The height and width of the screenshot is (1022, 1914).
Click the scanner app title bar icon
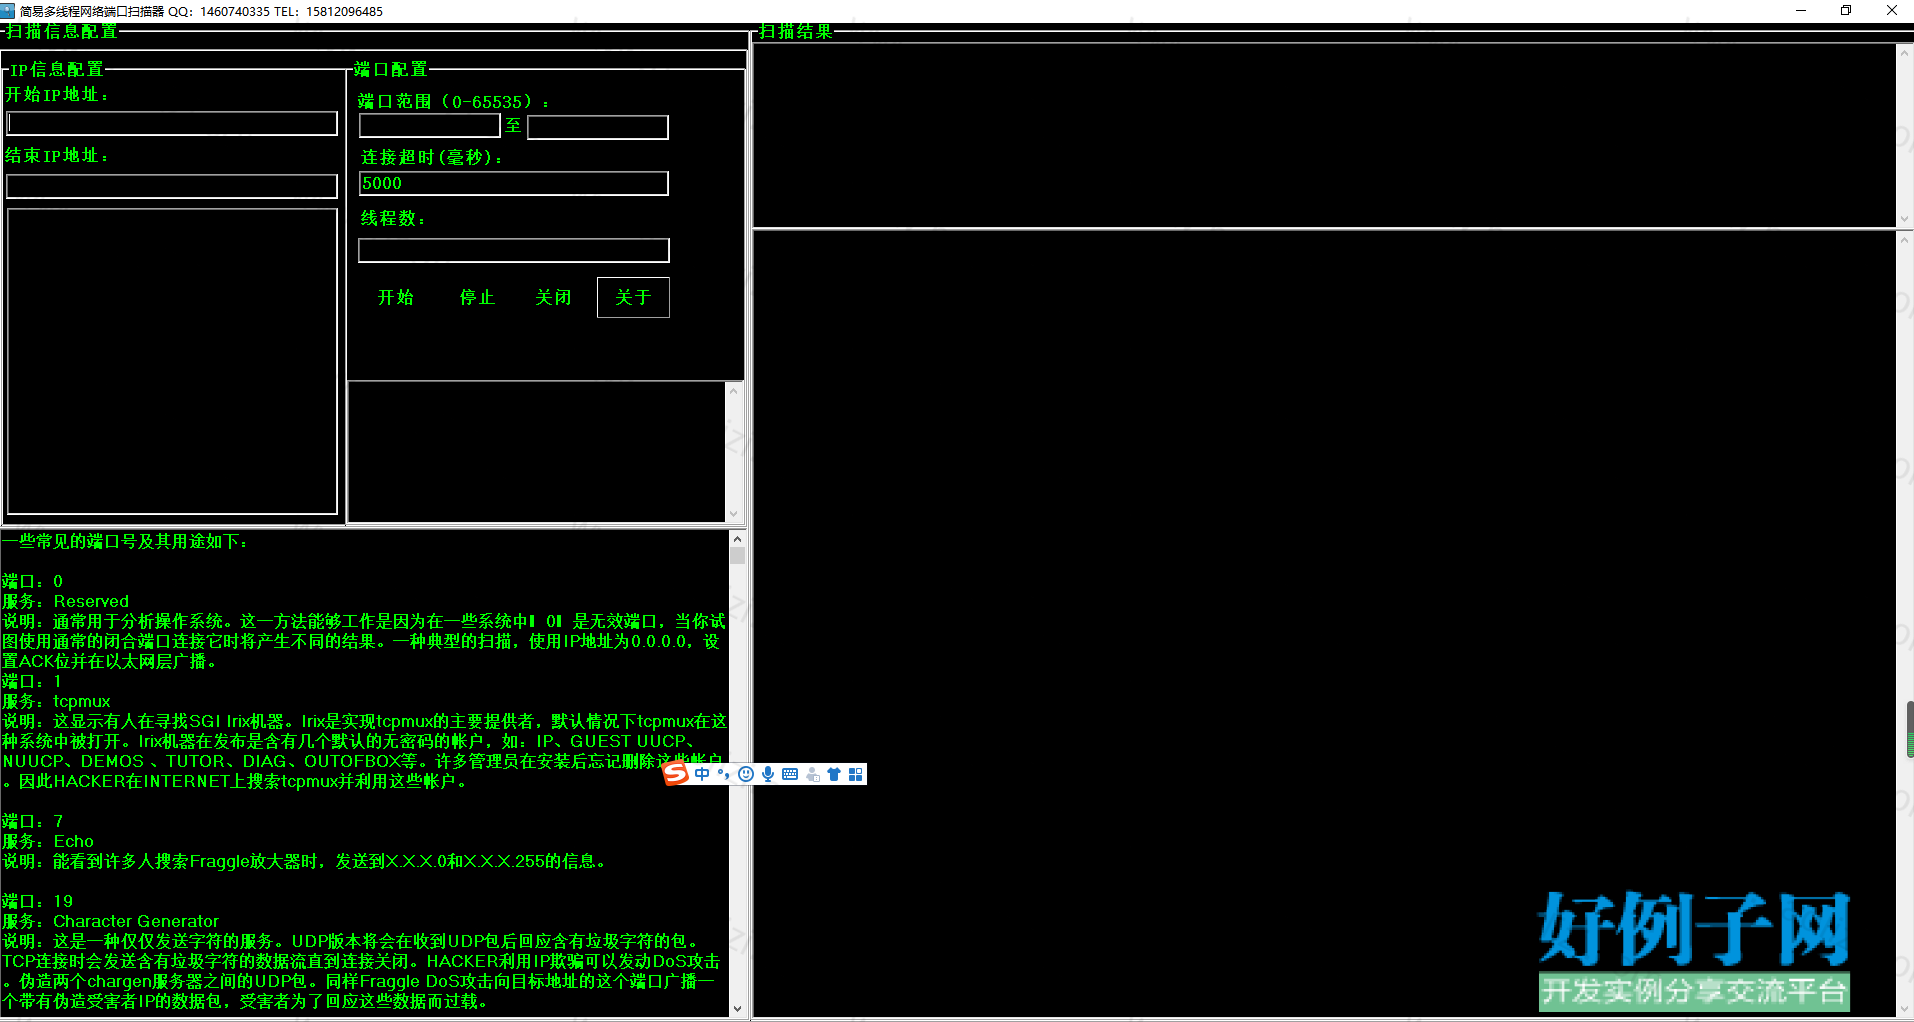8,11
